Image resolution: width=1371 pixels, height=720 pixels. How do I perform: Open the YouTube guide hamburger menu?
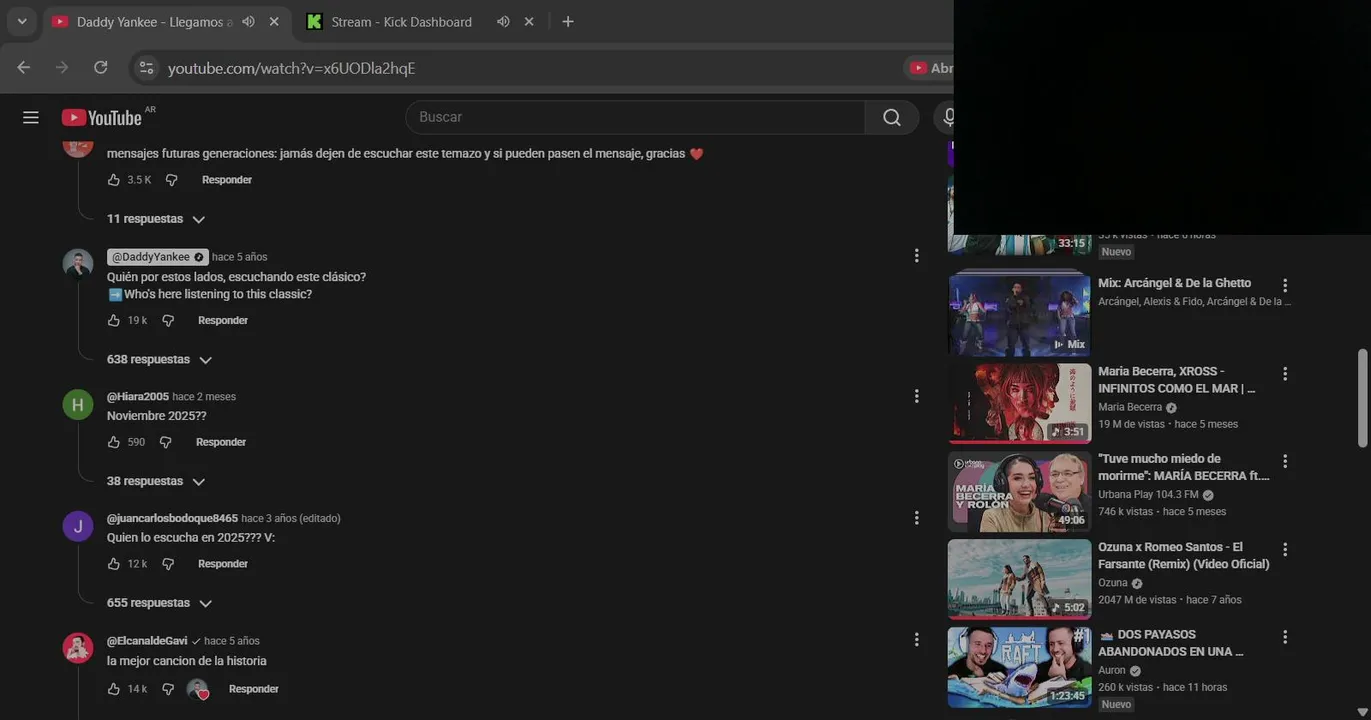[x=31, y=118]
